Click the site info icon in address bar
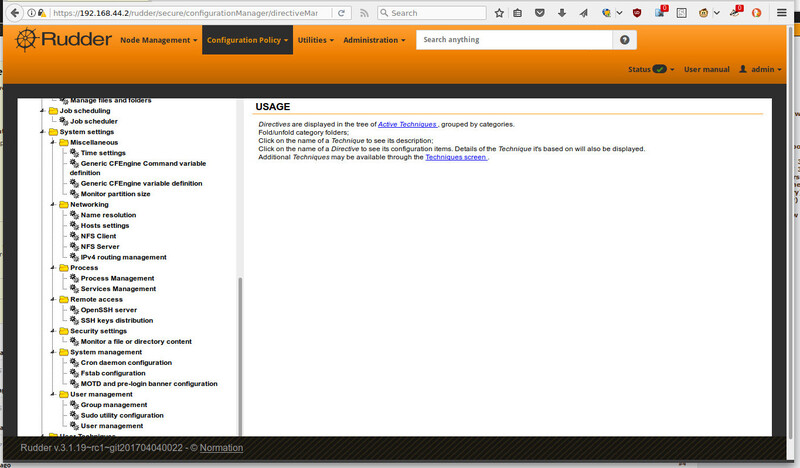The width and height of the screenshot is (800, 468). pos(32,13)
